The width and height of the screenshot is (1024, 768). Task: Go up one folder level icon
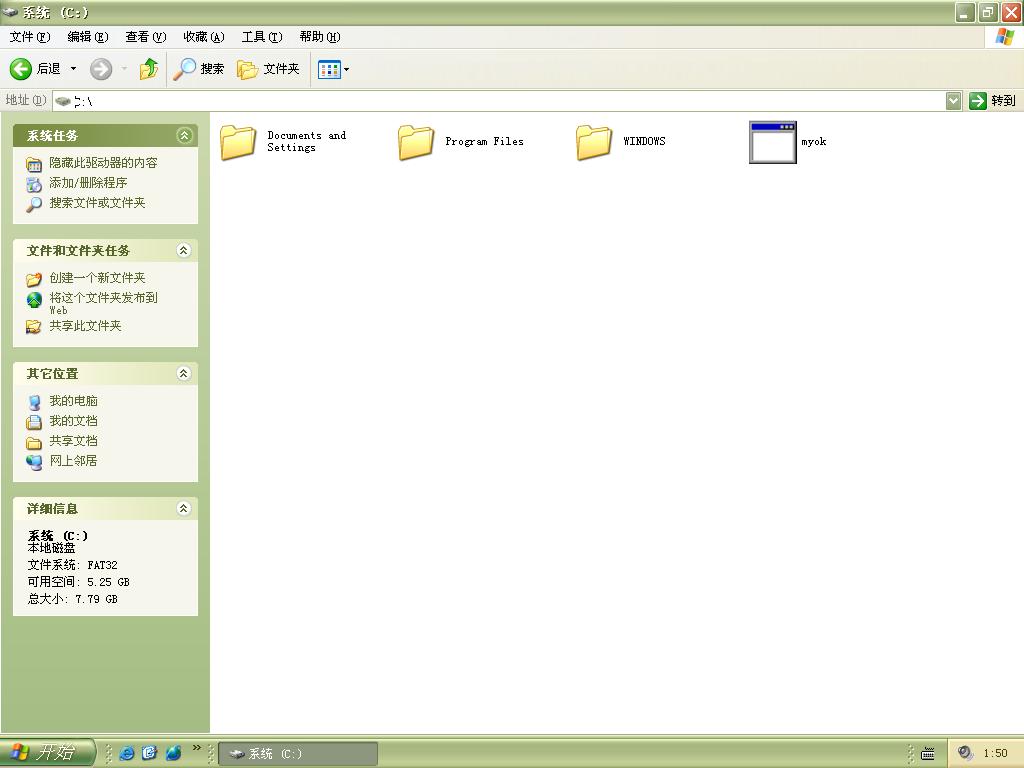149,69
